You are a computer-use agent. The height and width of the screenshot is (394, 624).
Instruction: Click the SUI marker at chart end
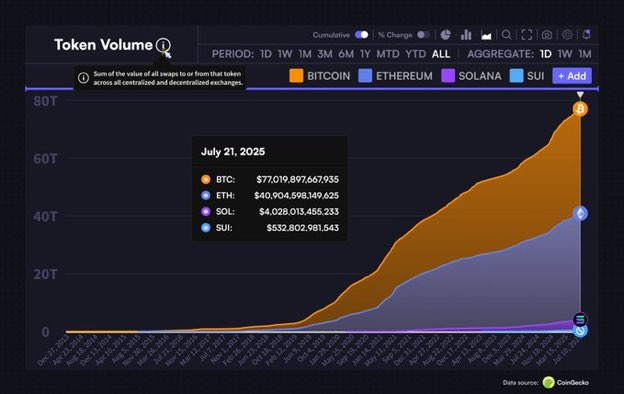[x=580, y=330]
